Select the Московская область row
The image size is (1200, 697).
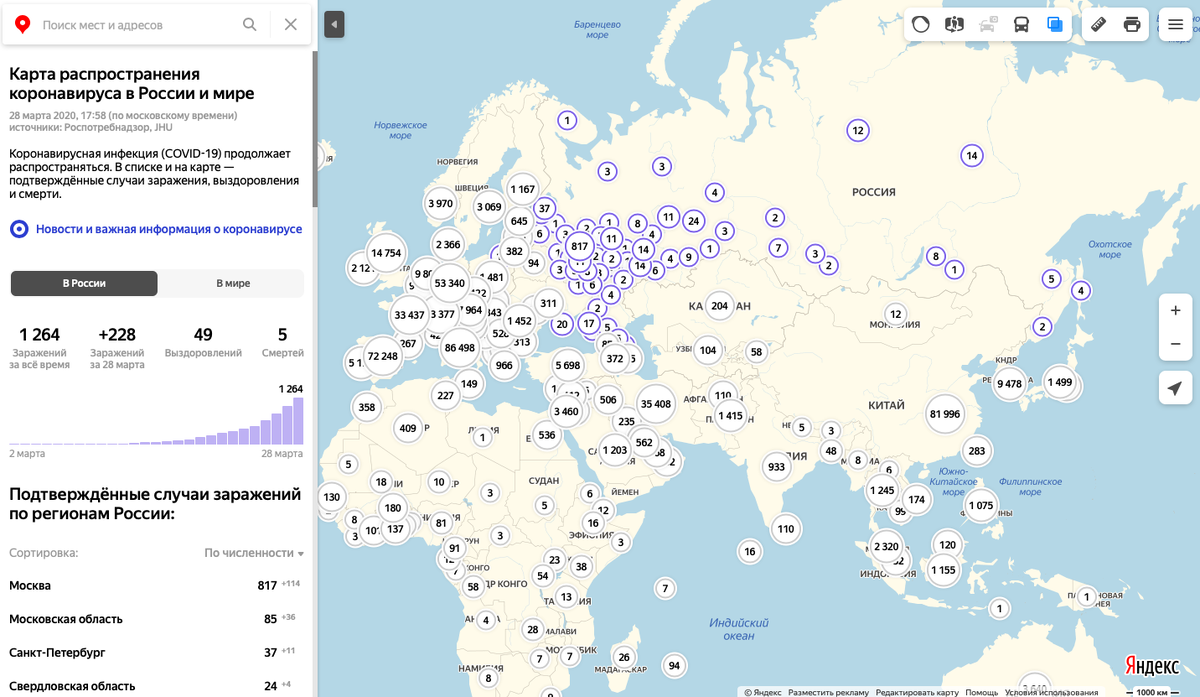[x=157, y=619]
